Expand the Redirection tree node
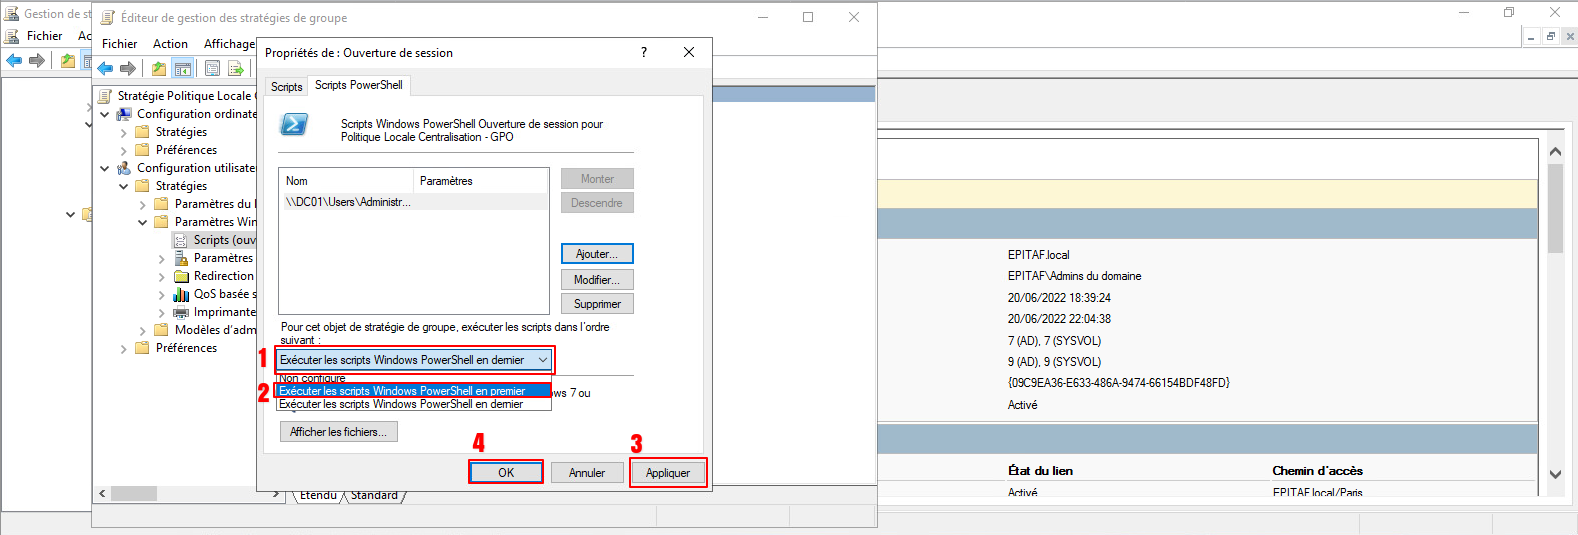Image resolution: width=1578 pixels, height=535 pixels. tap(162, 276)
